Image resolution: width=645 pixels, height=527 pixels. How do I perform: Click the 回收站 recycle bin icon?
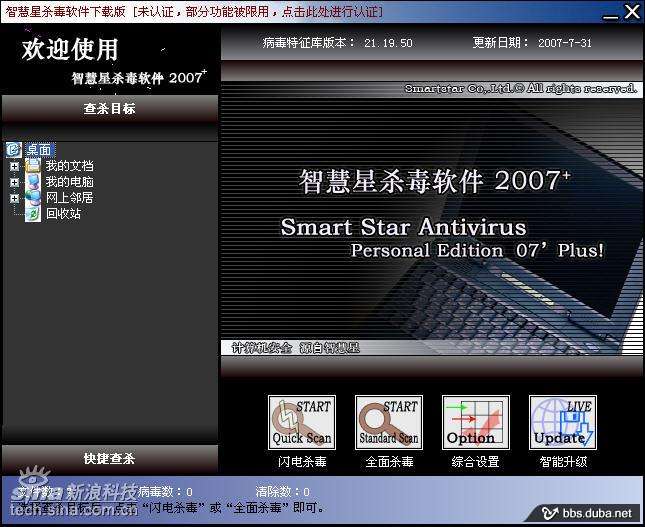[x=33, y=214]
